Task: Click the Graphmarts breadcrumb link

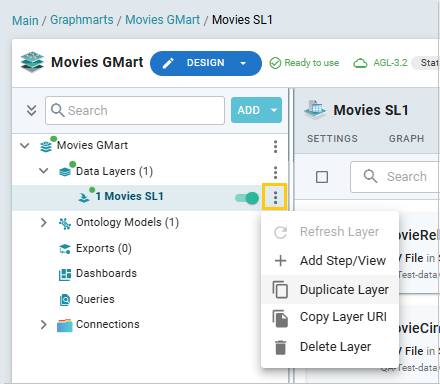Action: point(82,20)
